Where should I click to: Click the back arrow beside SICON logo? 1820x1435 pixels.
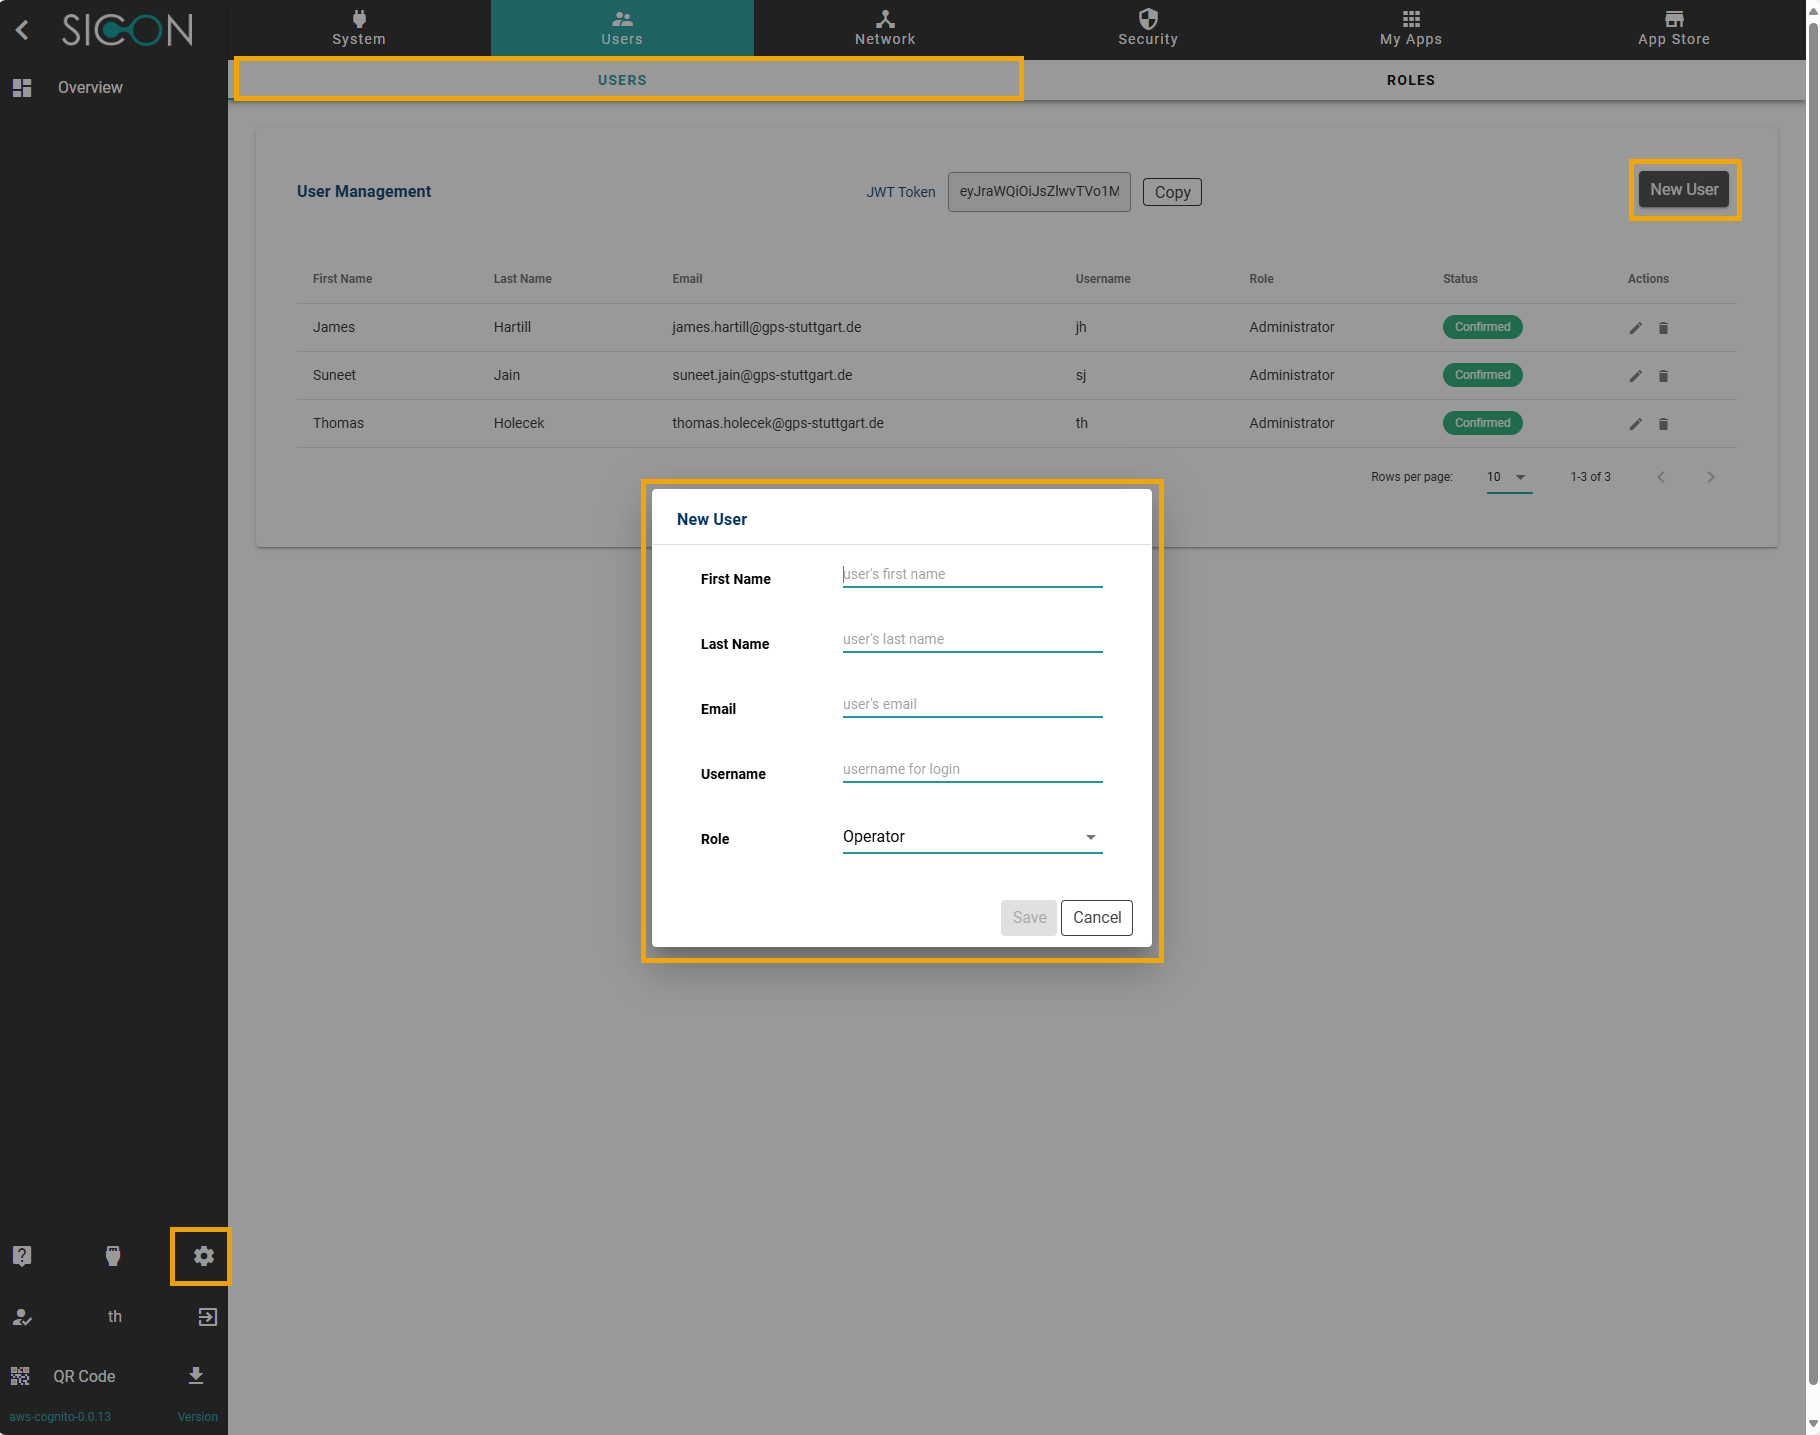(x=22, y=30)
